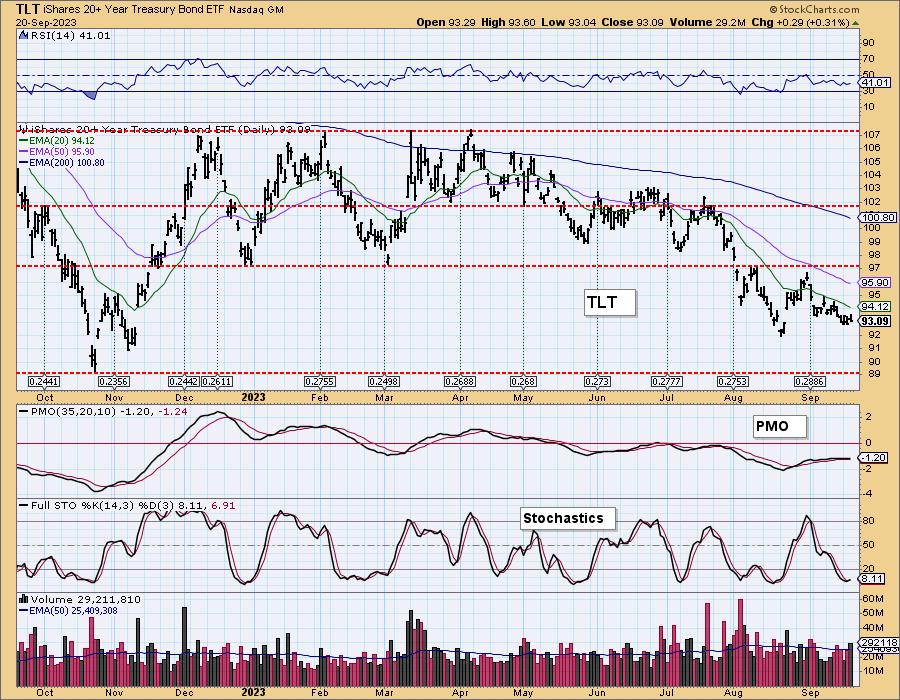Image resolution: width=900 pixels, height=700 pixels.
Task: Click the 94.12 price tag on the right axis
Action: 875,306
